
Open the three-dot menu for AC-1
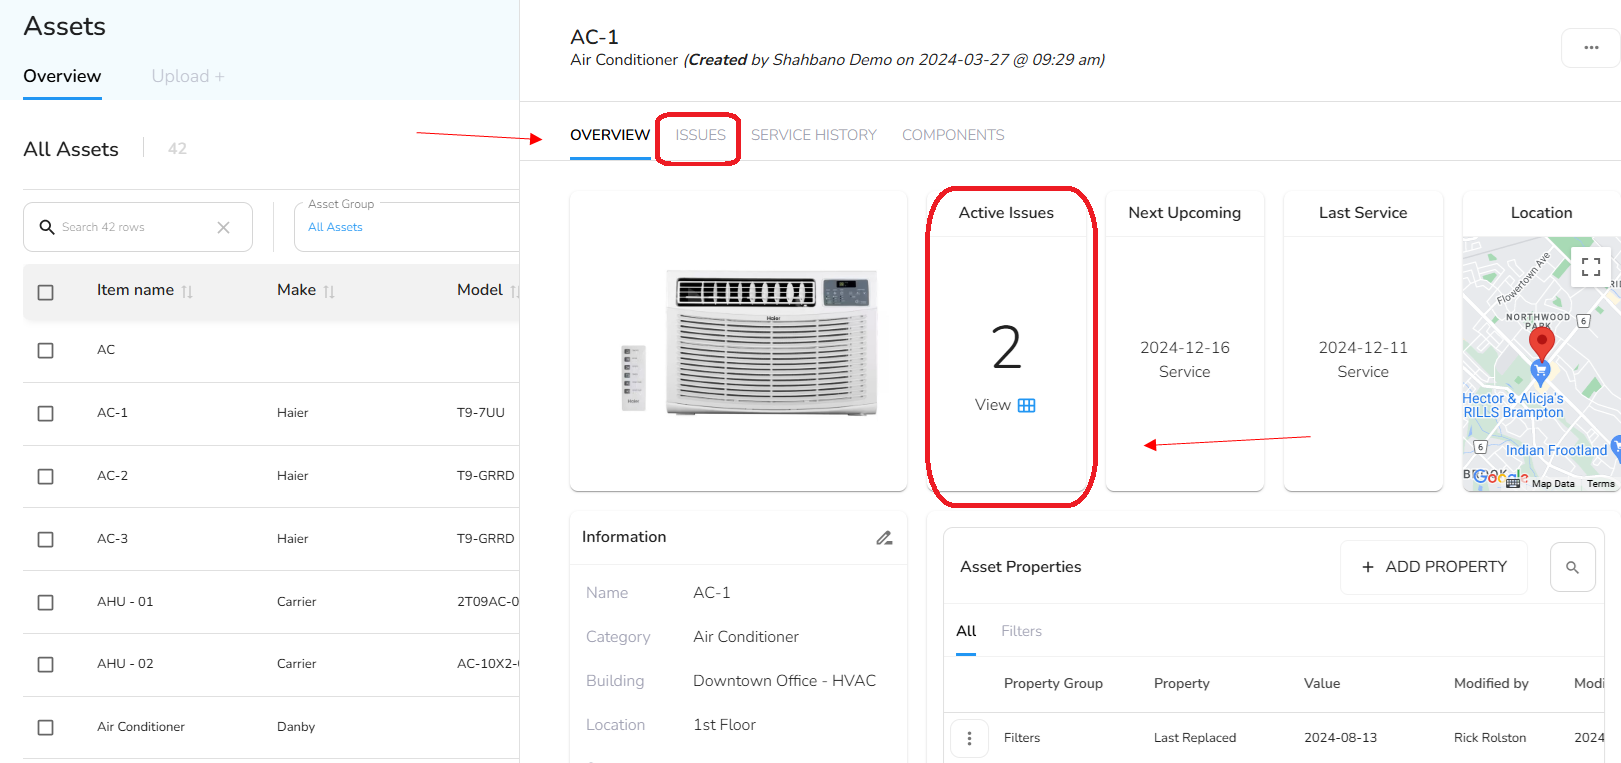click(1591, 48)
